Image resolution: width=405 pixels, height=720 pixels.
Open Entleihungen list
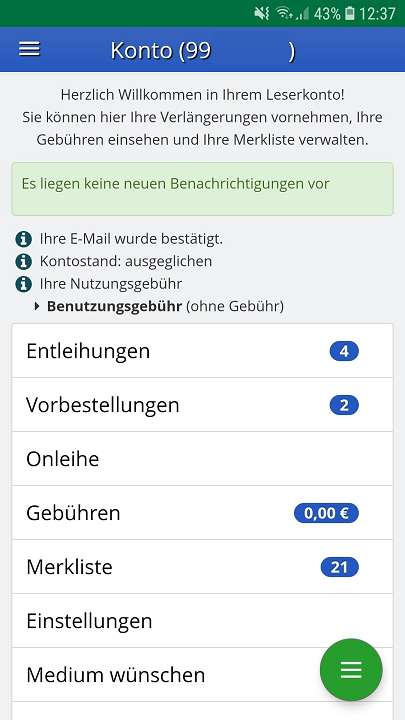202,351
